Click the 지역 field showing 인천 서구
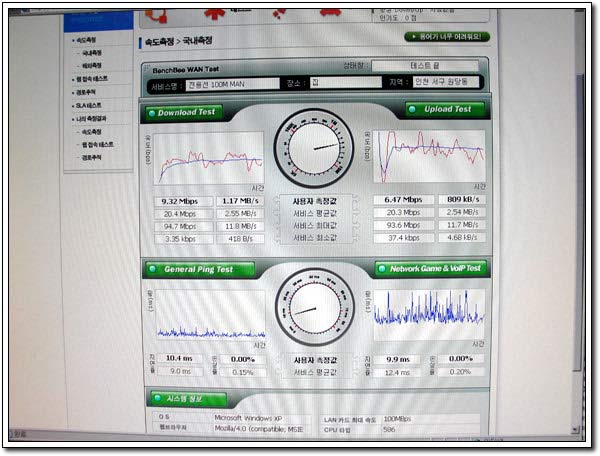This screenshot has height=456, width=600. tap(445, 81)
